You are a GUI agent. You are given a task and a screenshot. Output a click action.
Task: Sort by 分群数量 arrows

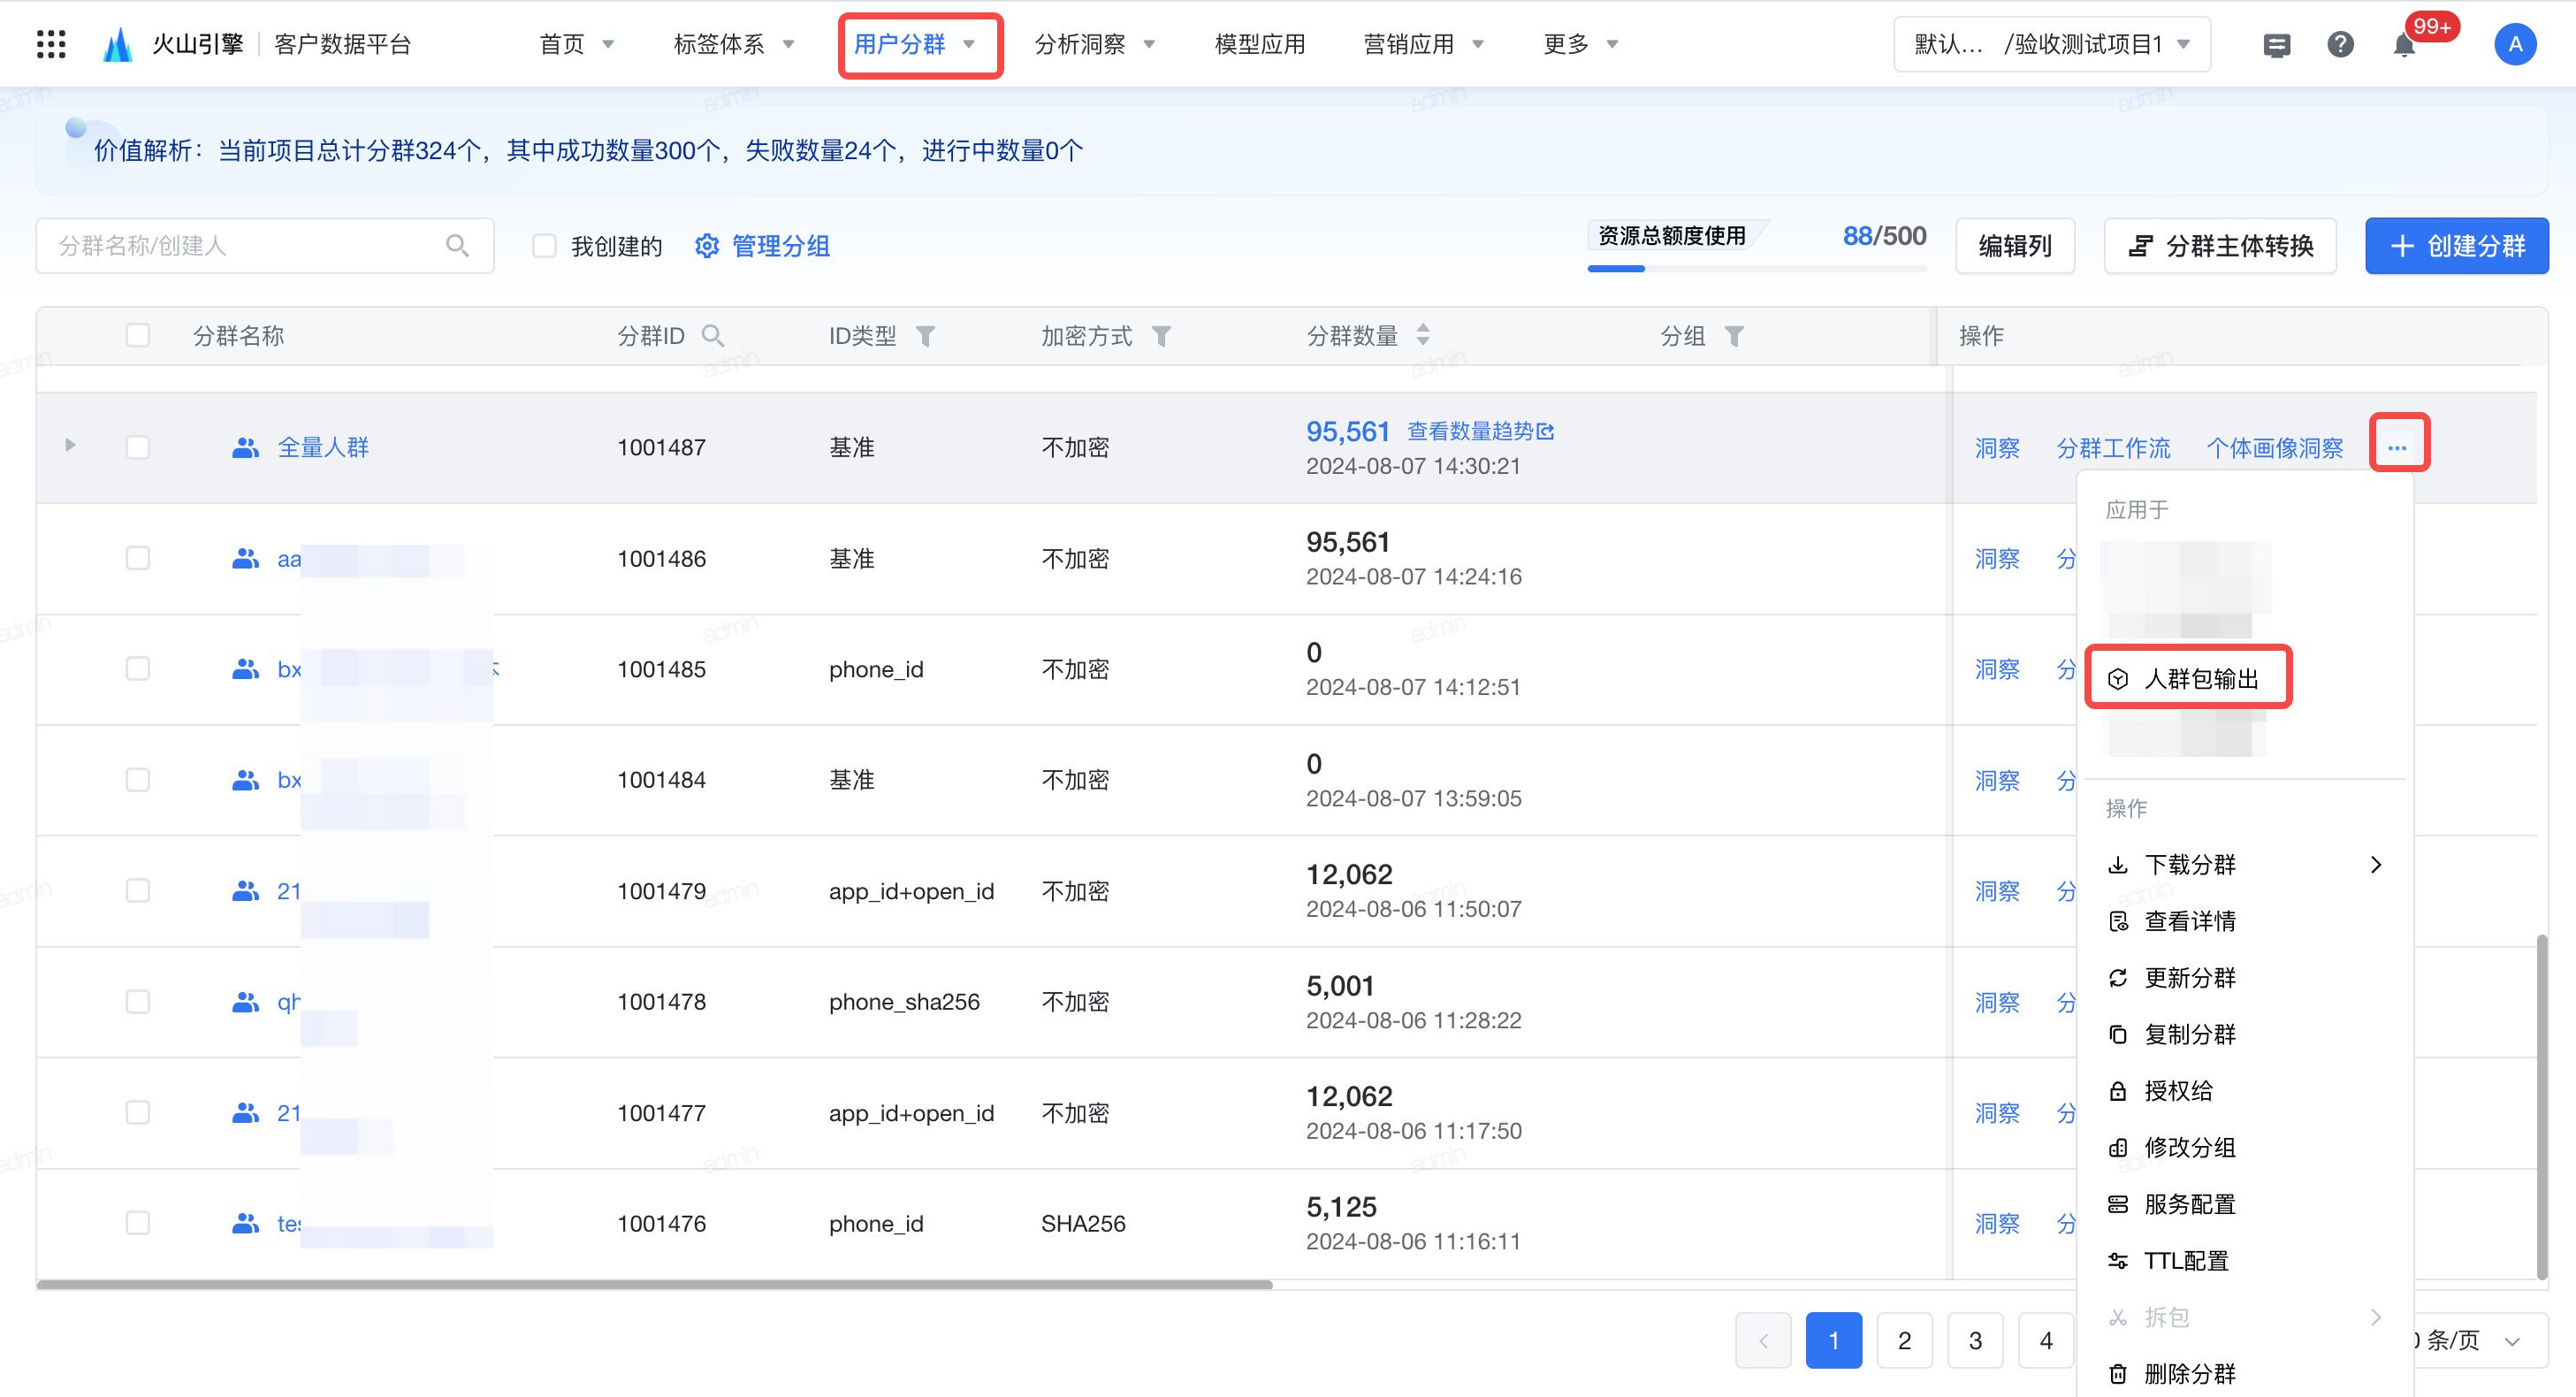point(1423,335)
